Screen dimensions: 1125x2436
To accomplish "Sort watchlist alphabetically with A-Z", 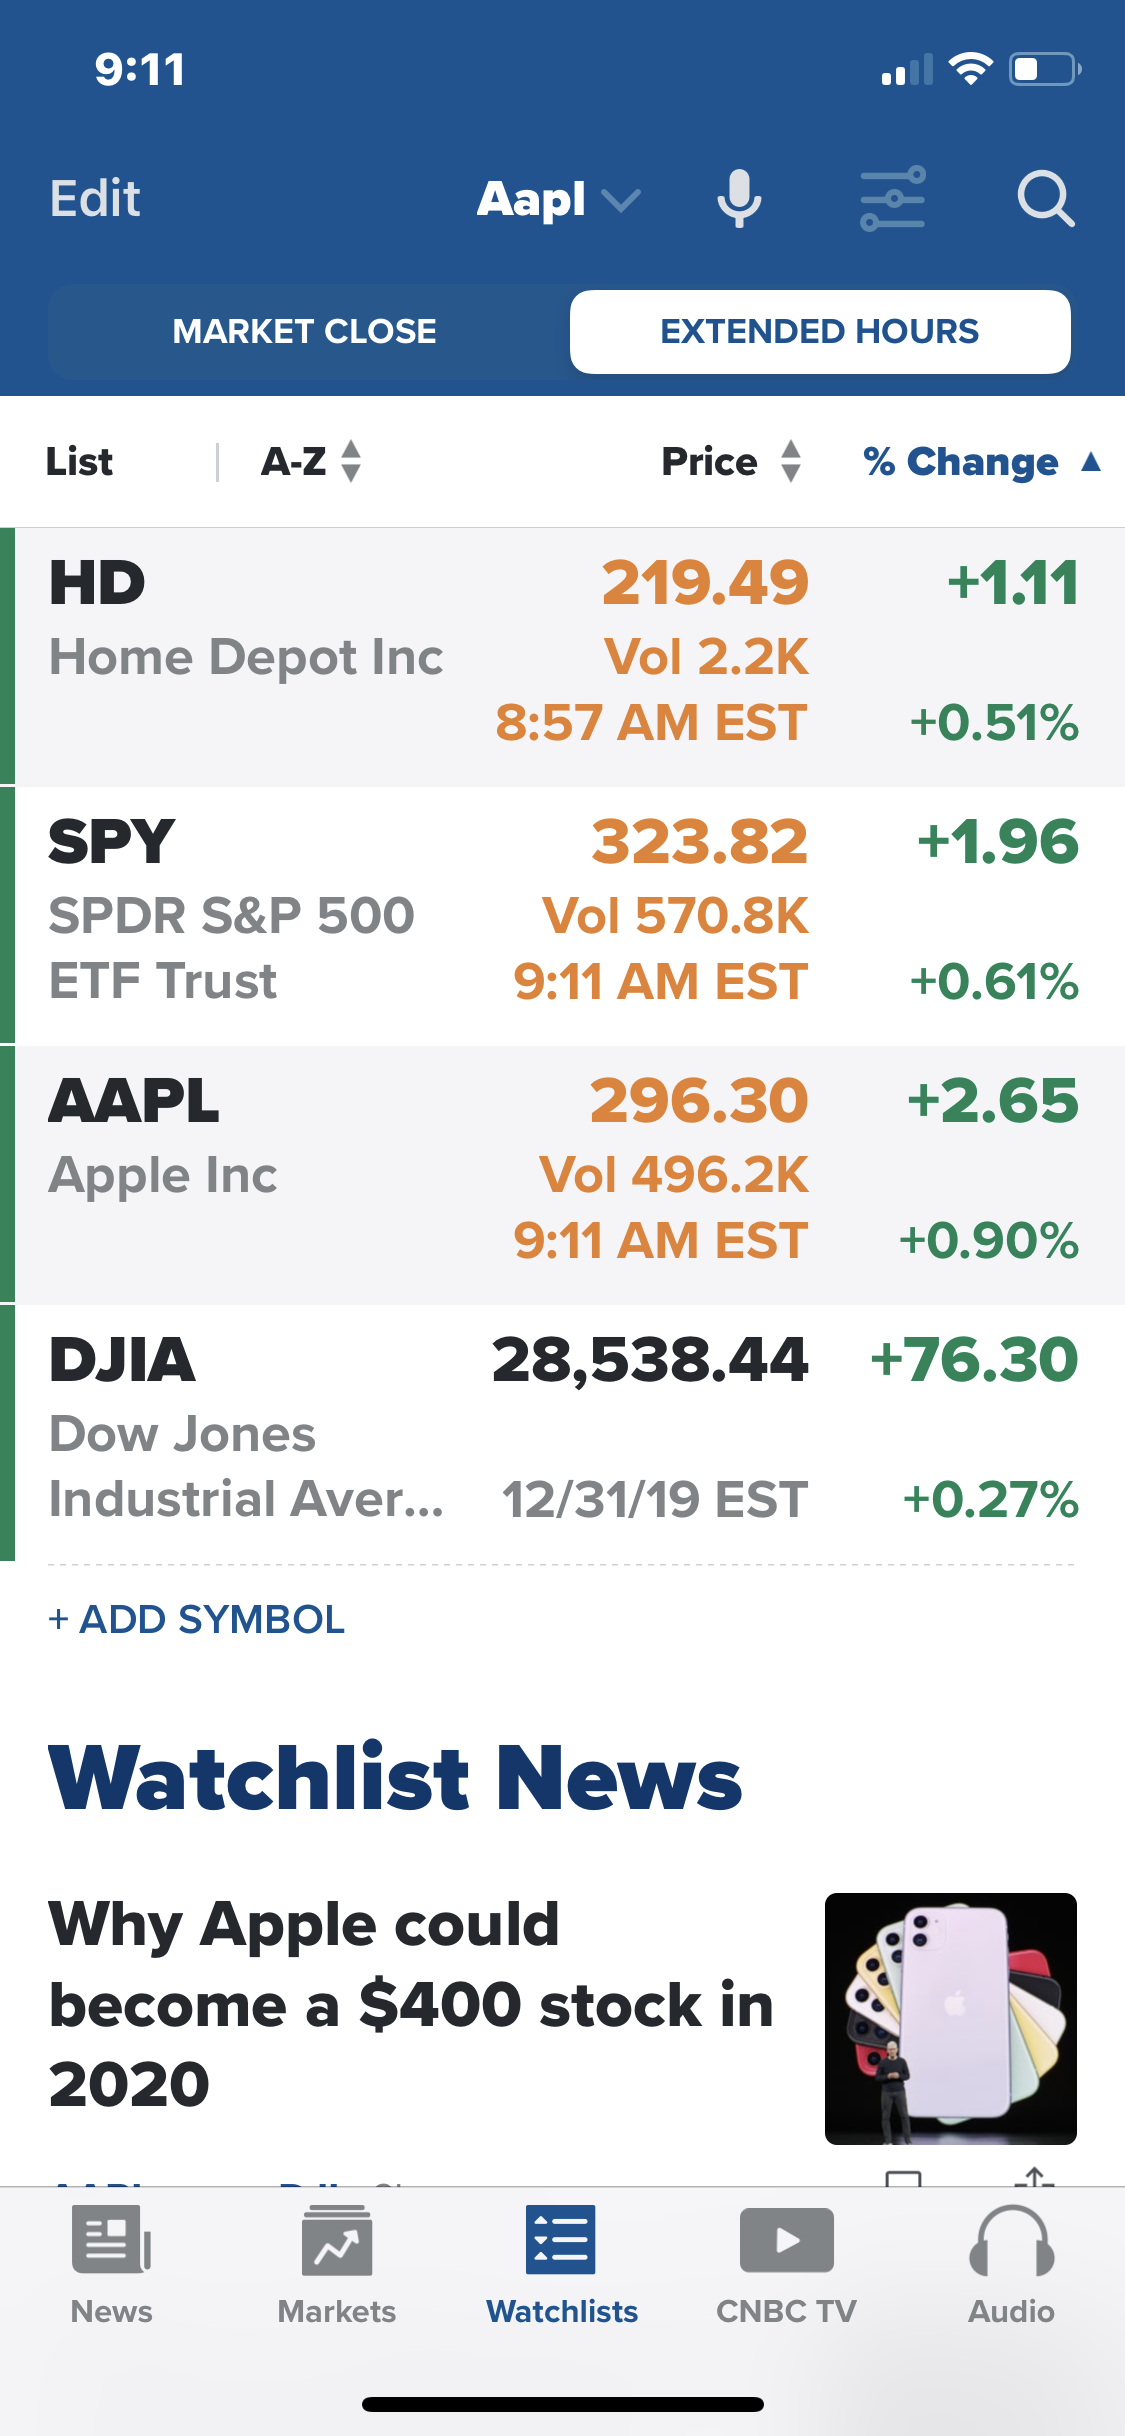I will pyautogui.click(x=310, y=462).
